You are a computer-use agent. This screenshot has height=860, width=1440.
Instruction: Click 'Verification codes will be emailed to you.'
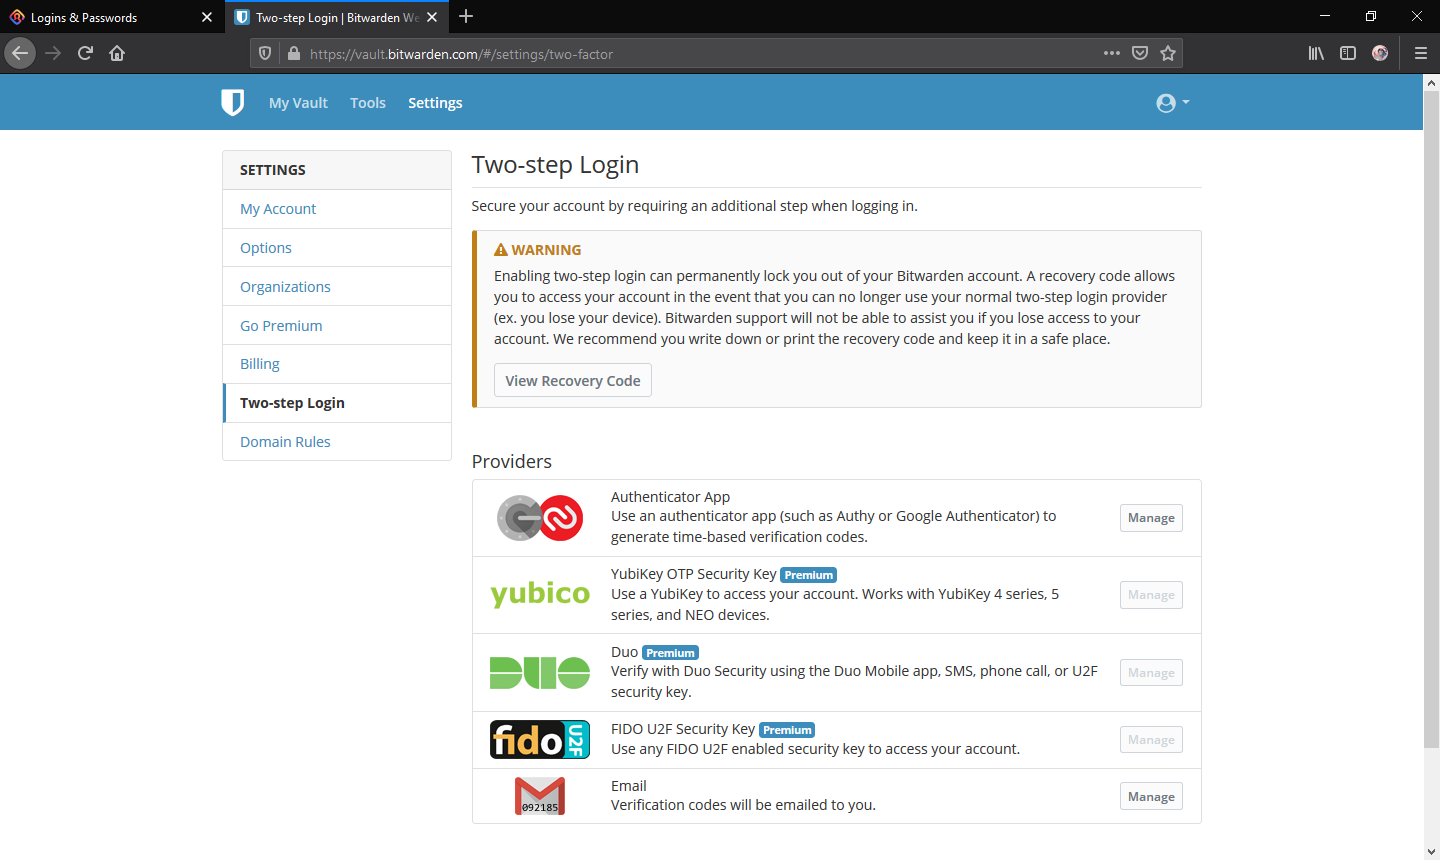[743, 805]
